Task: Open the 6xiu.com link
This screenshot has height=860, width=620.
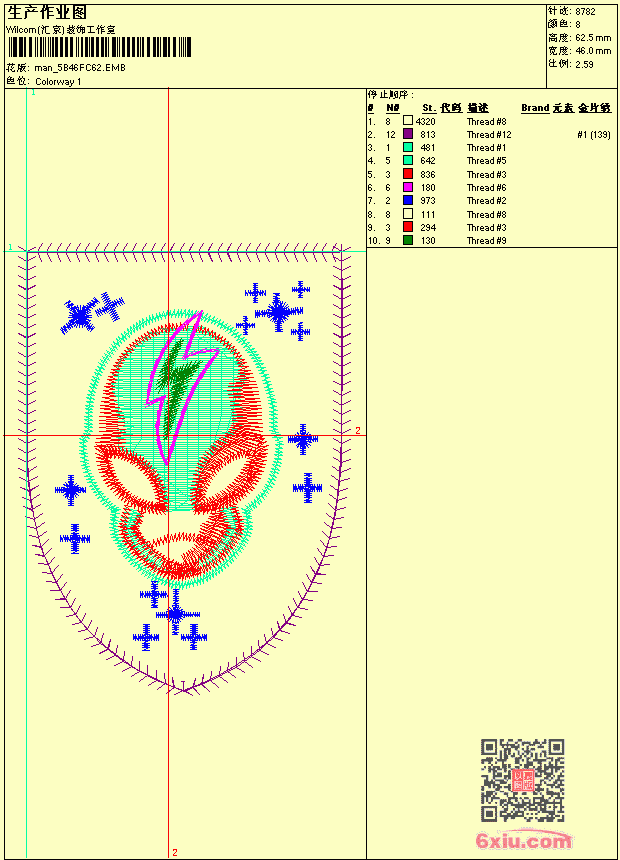Action: tap(524, 839)
